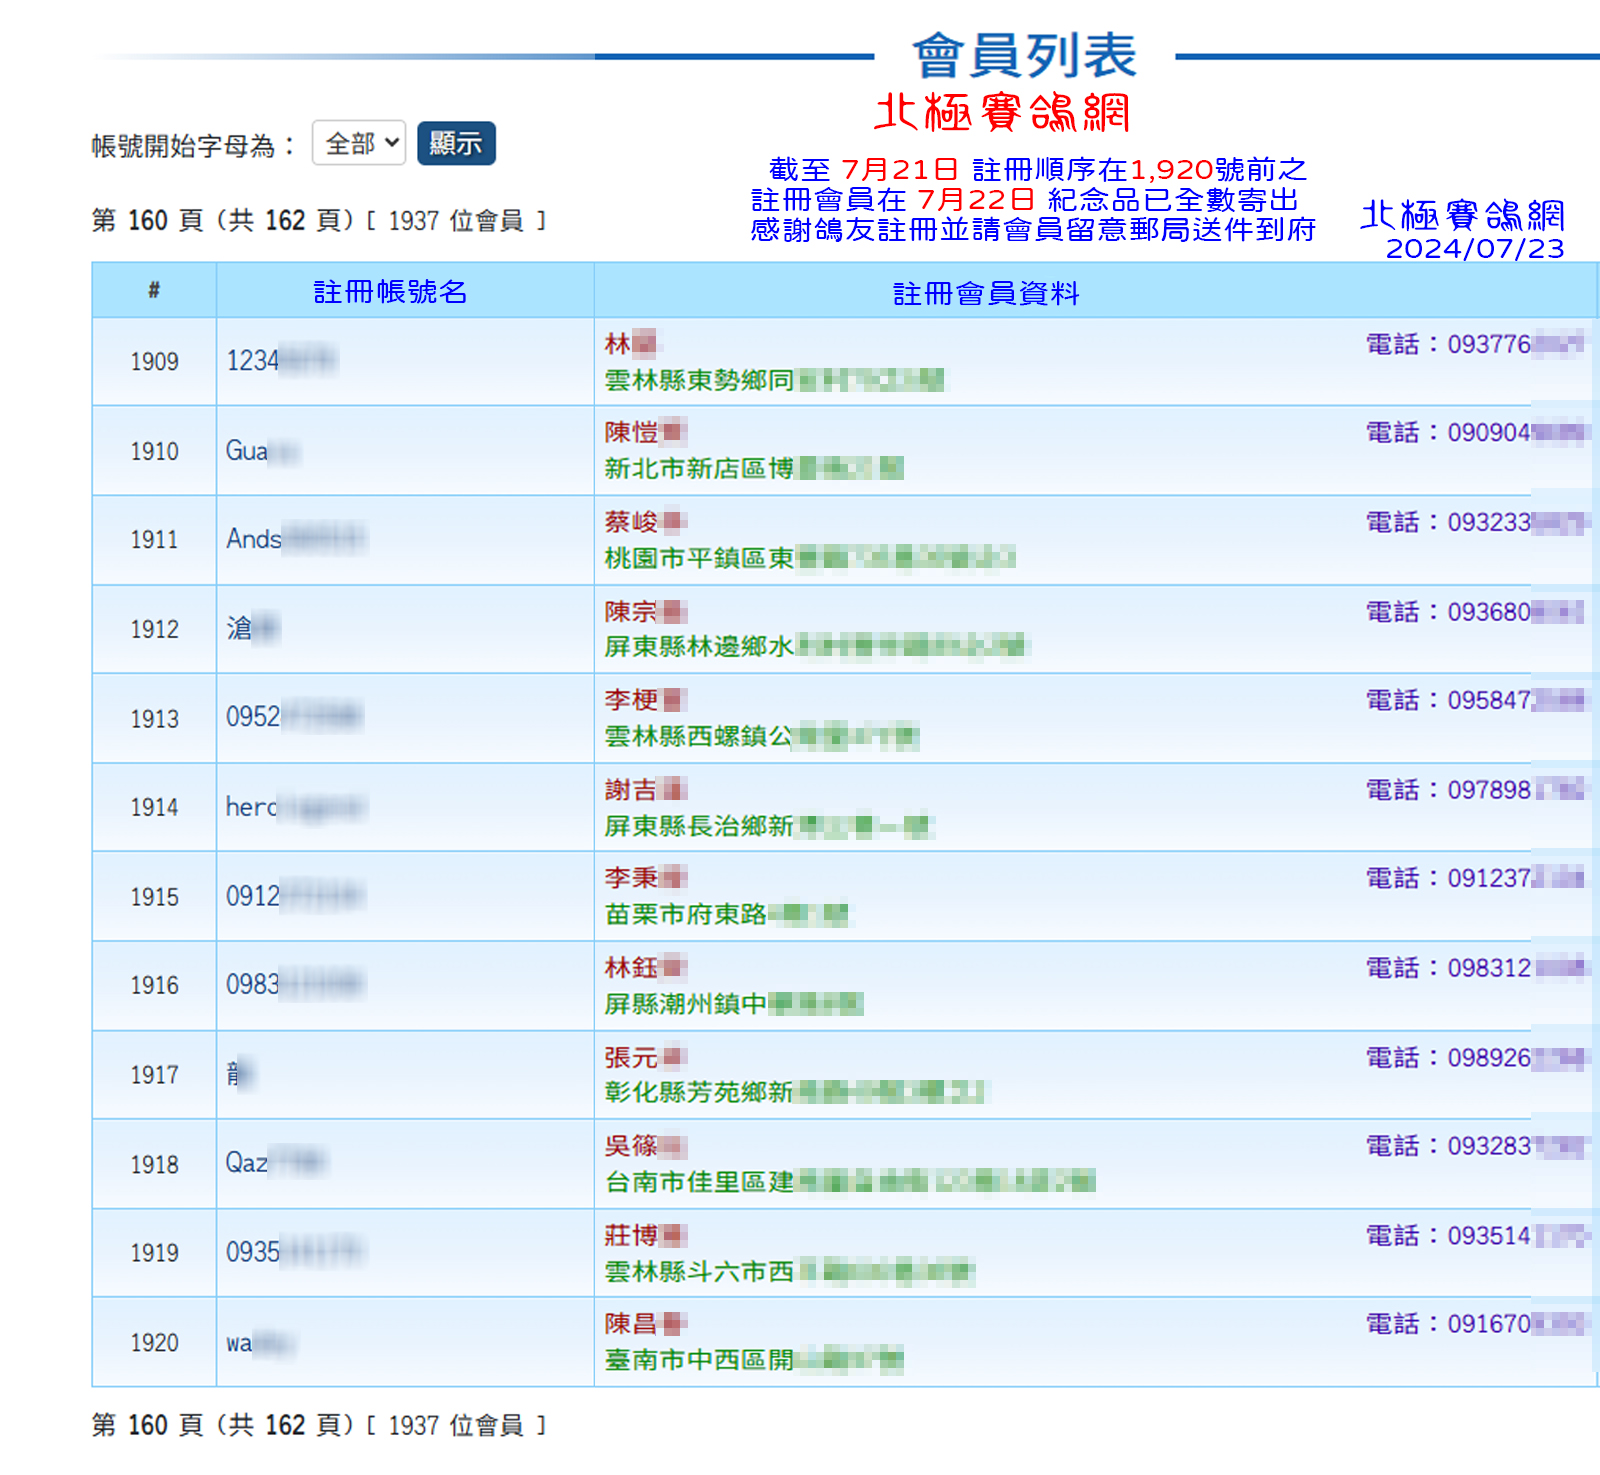Select row number 1917

154,1075
